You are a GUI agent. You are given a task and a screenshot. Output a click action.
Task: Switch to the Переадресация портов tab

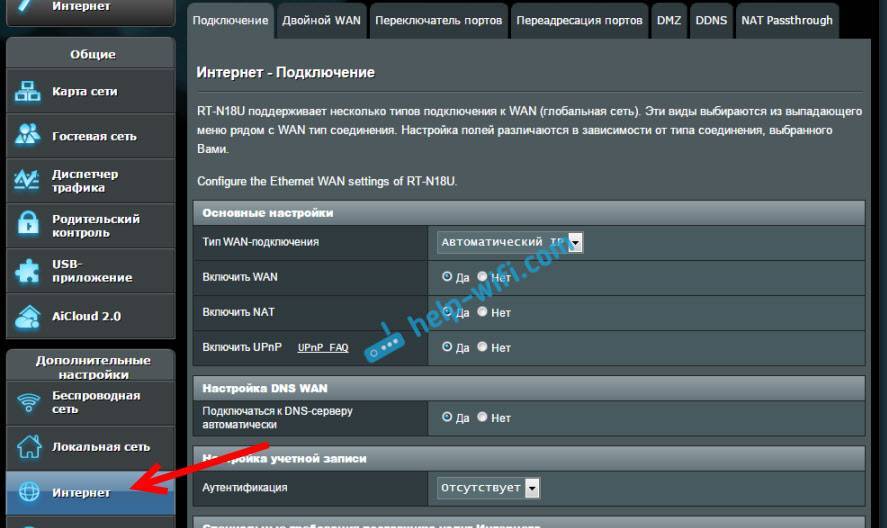(x=579, y=20)
